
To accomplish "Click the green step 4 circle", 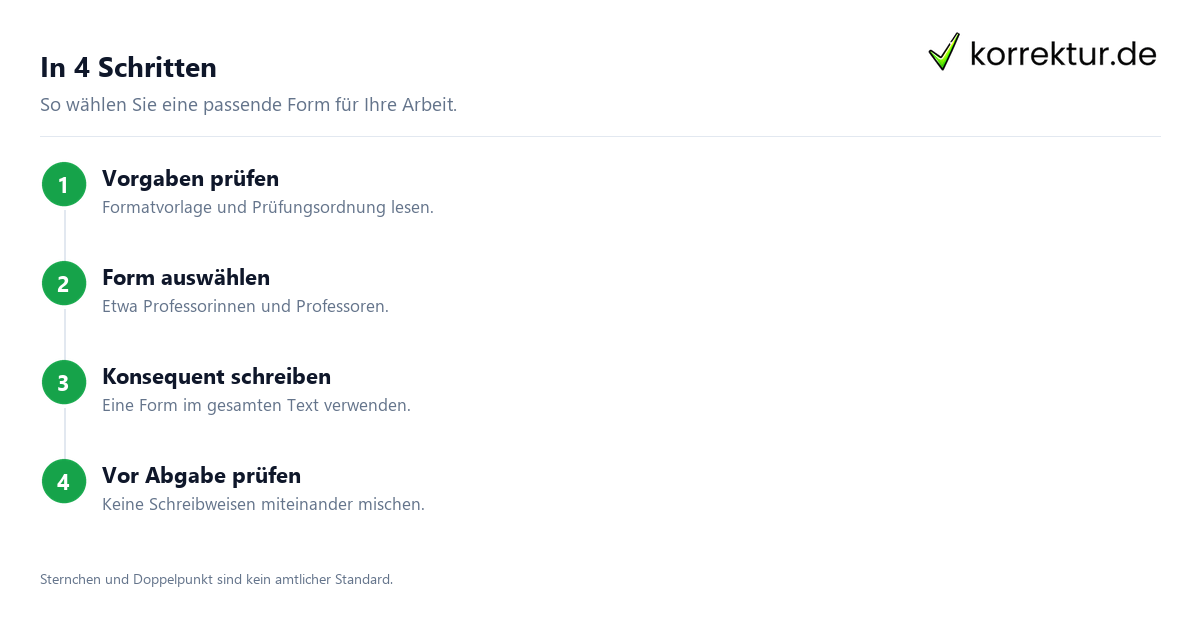I will pyautogui.click(x=64, y=481).
